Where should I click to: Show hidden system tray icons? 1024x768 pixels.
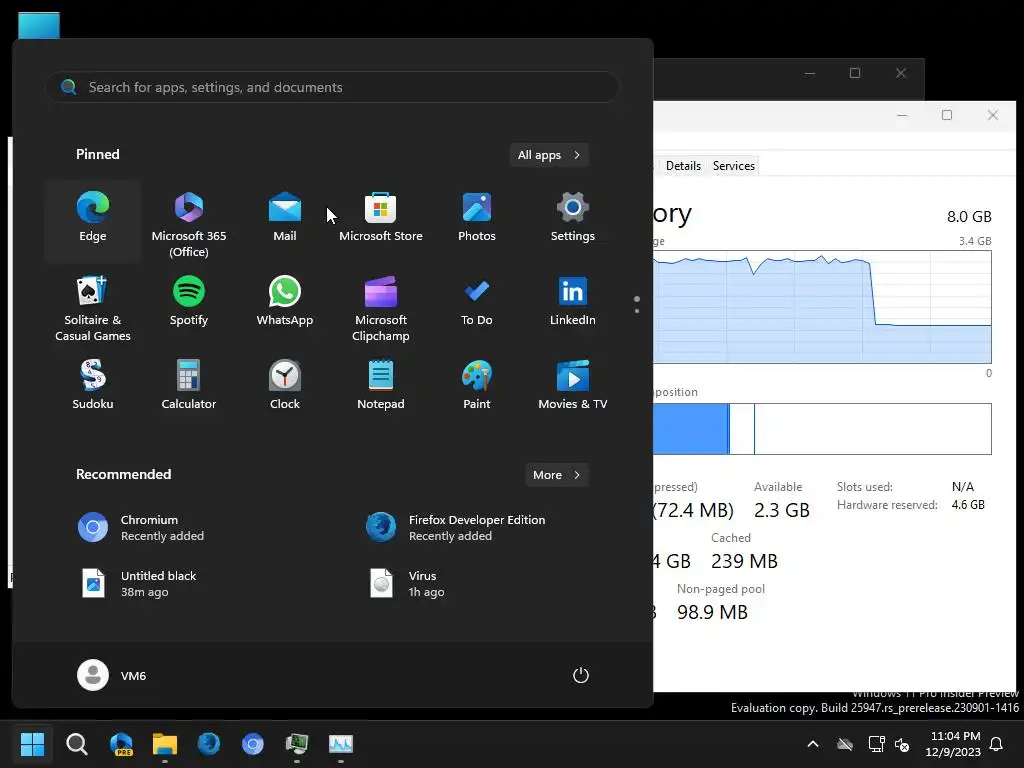pos(812,744)
